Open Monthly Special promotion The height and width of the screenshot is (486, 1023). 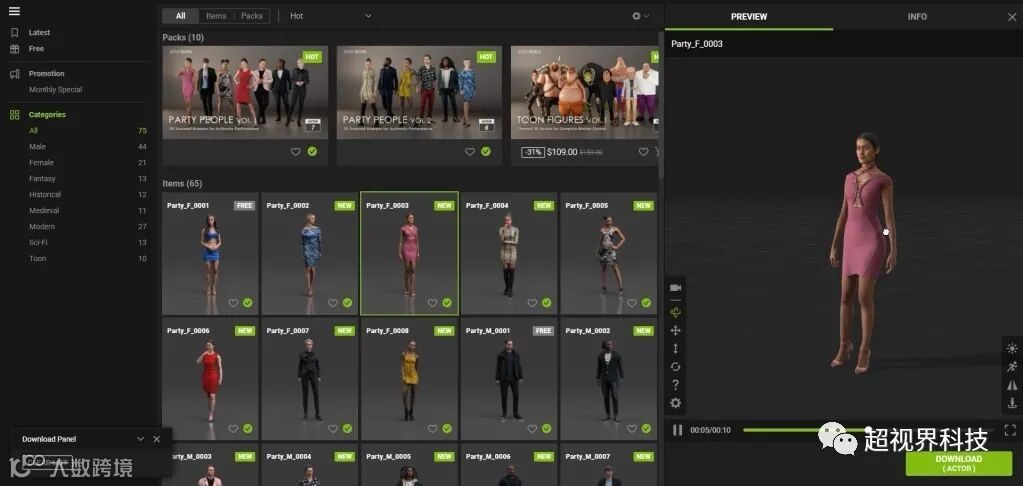click(x=55, y=90)
